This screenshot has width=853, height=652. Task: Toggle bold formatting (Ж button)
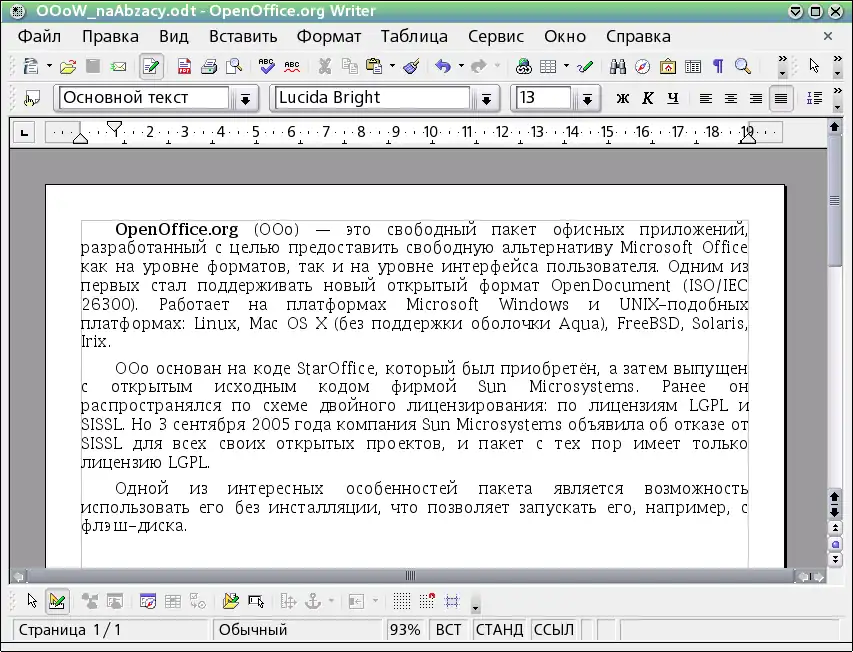pos(623,98)
